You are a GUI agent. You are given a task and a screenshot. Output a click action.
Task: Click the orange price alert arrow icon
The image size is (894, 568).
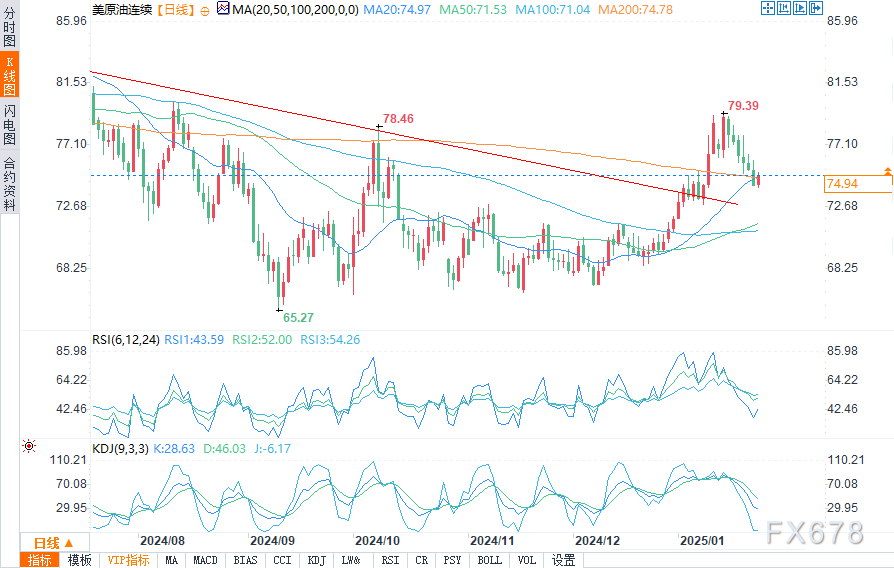click(x=888, y=171)
